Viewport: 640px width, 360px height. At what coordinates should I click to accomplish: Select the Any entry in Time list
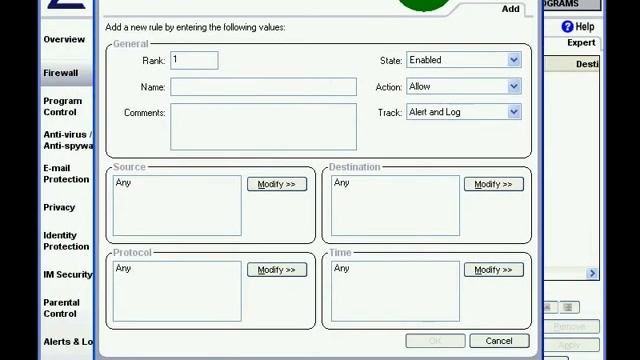coord(341,268)
